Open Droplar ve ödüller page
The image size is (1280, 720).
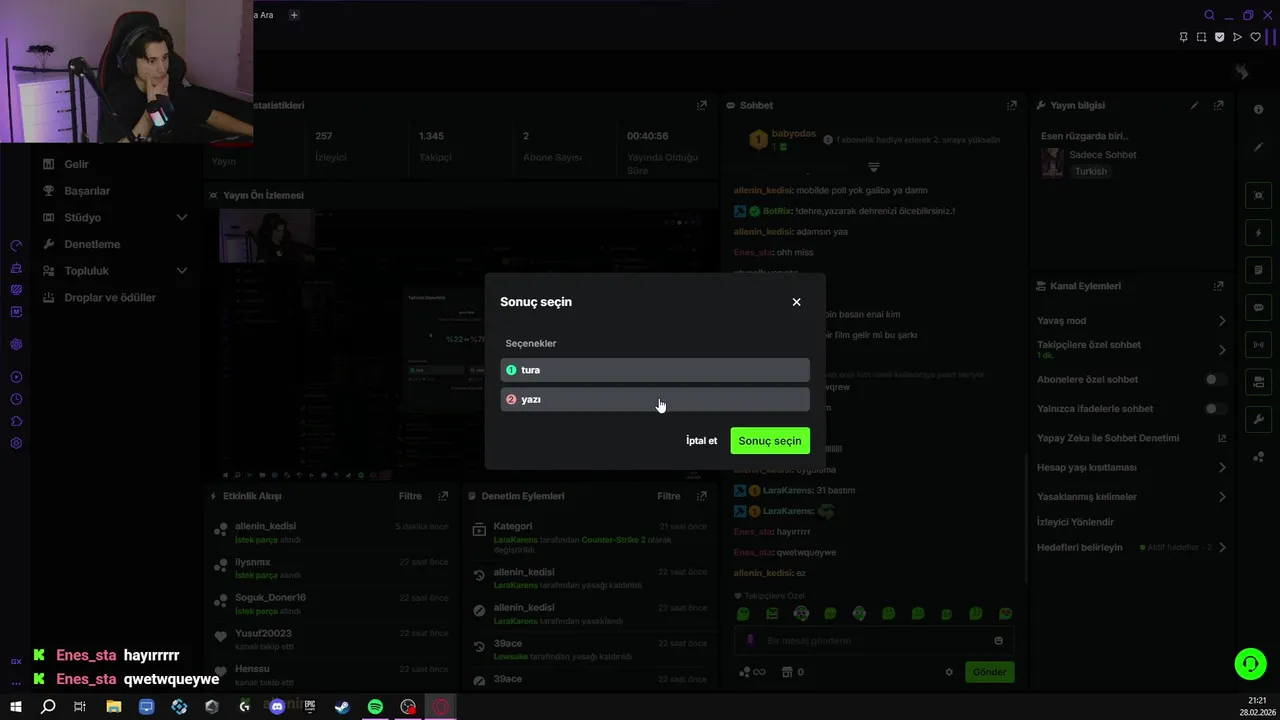click(x=110, y=298)
